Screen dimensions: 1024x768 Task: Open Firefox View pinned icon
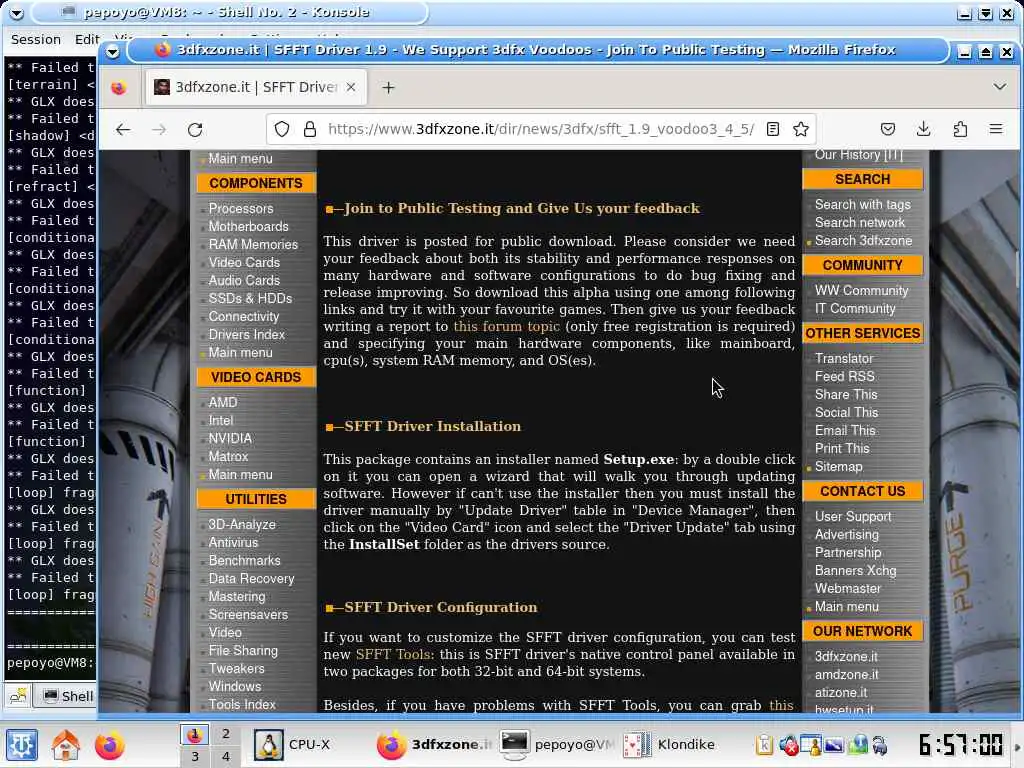(x=118, y=88)
